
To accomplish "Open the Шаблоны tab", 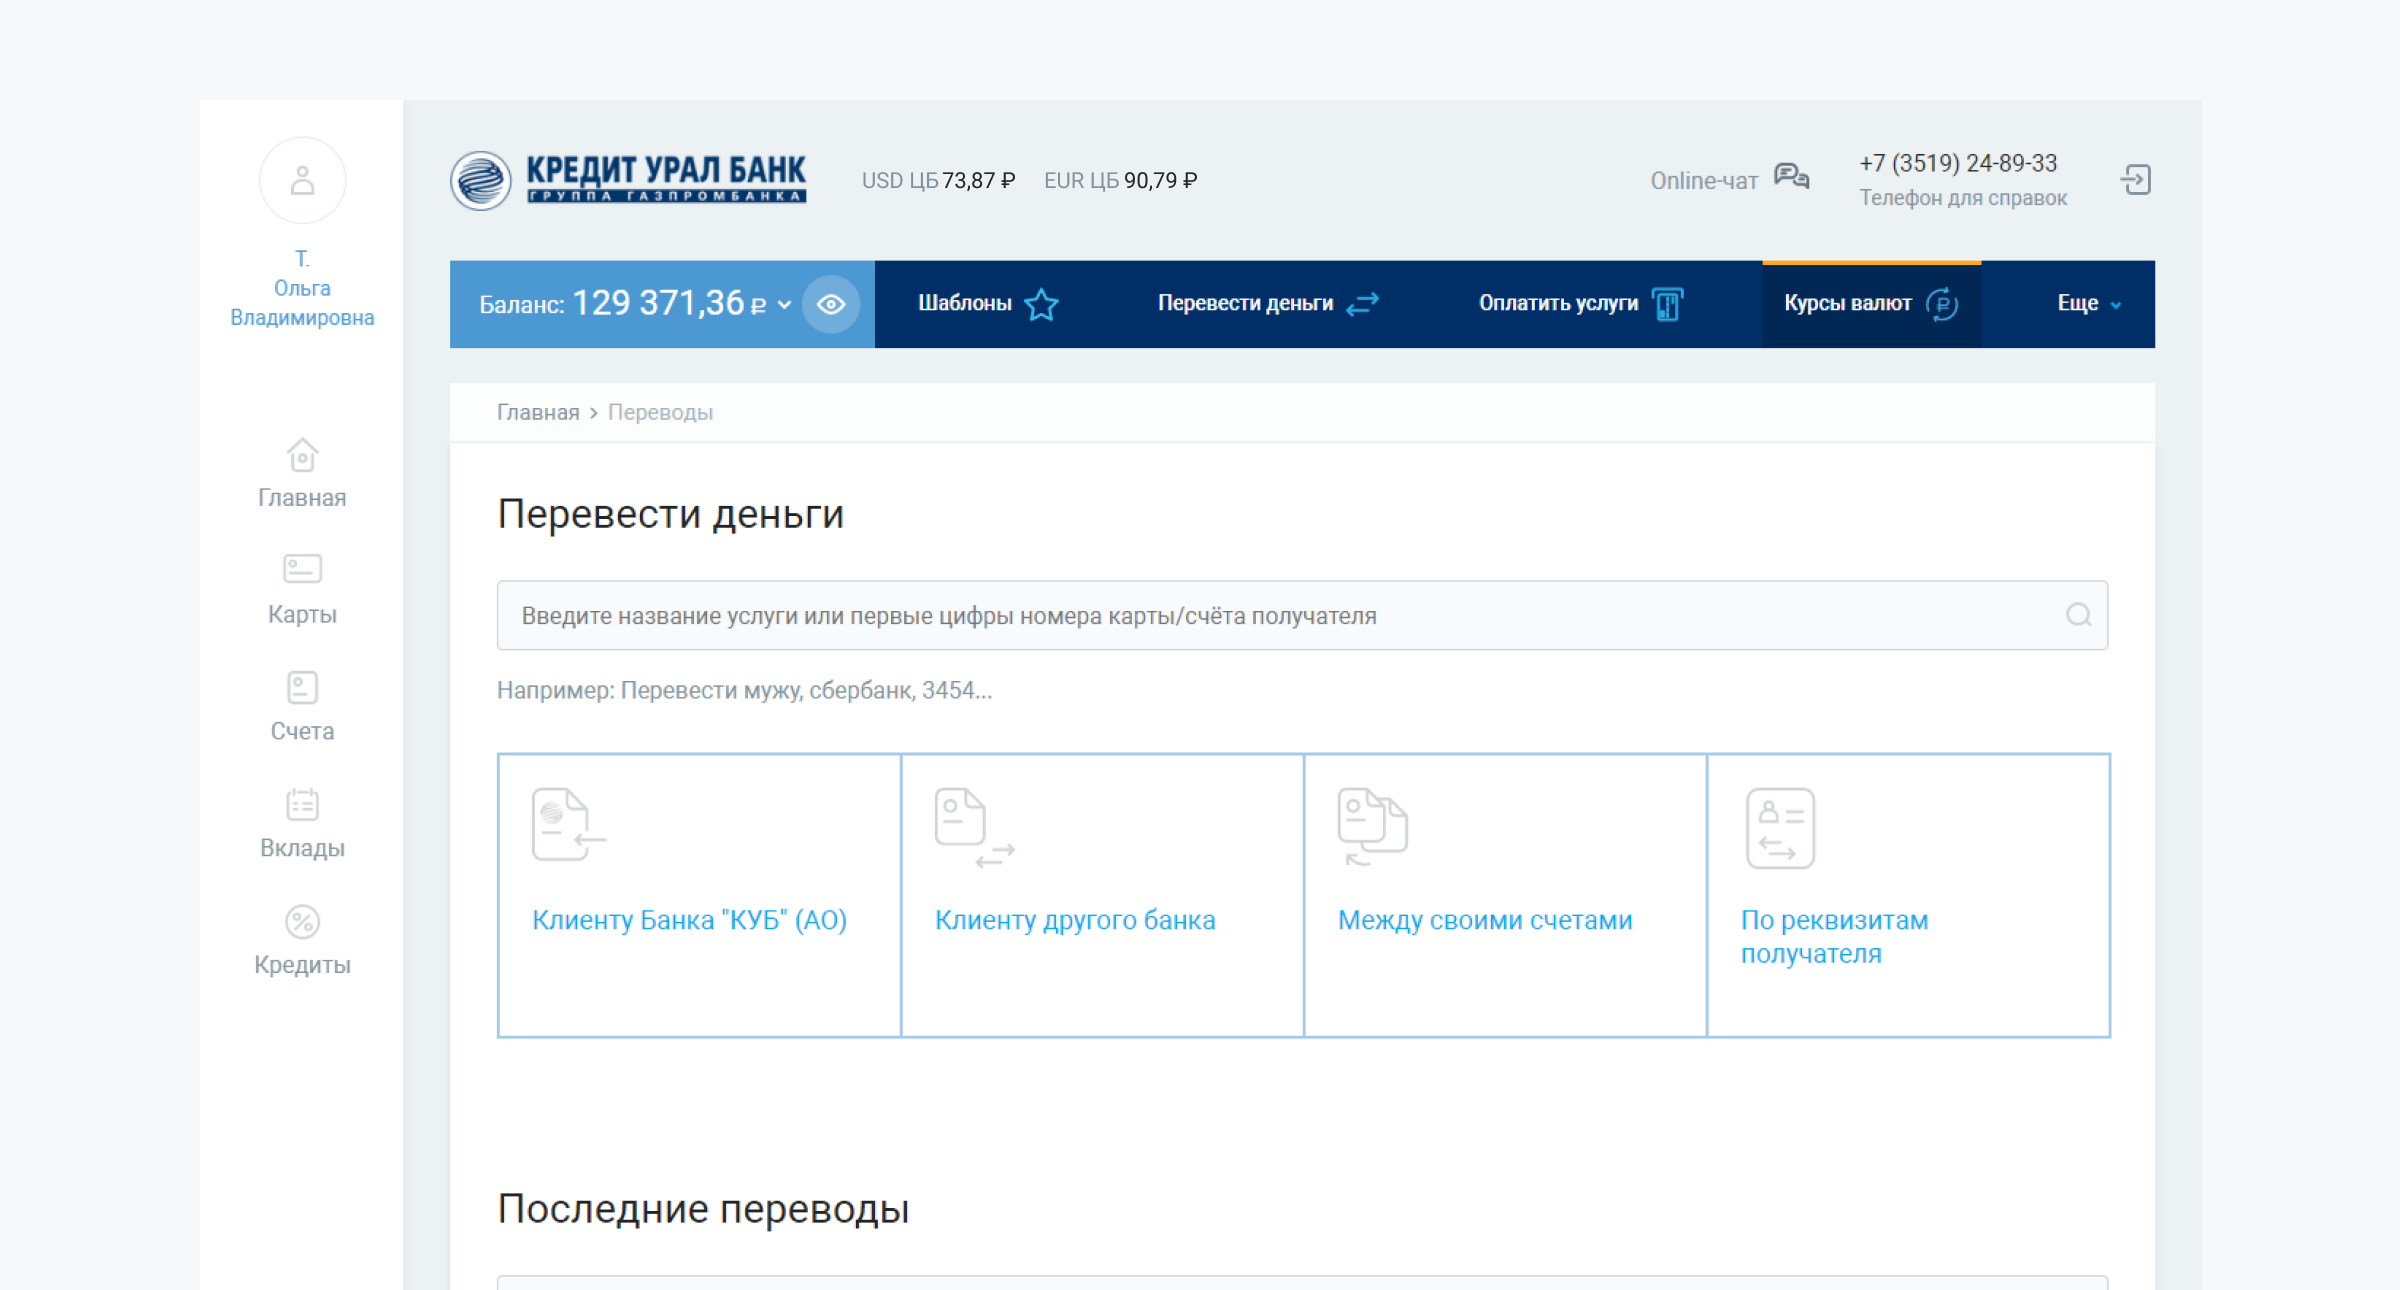I will click(987, 304).
